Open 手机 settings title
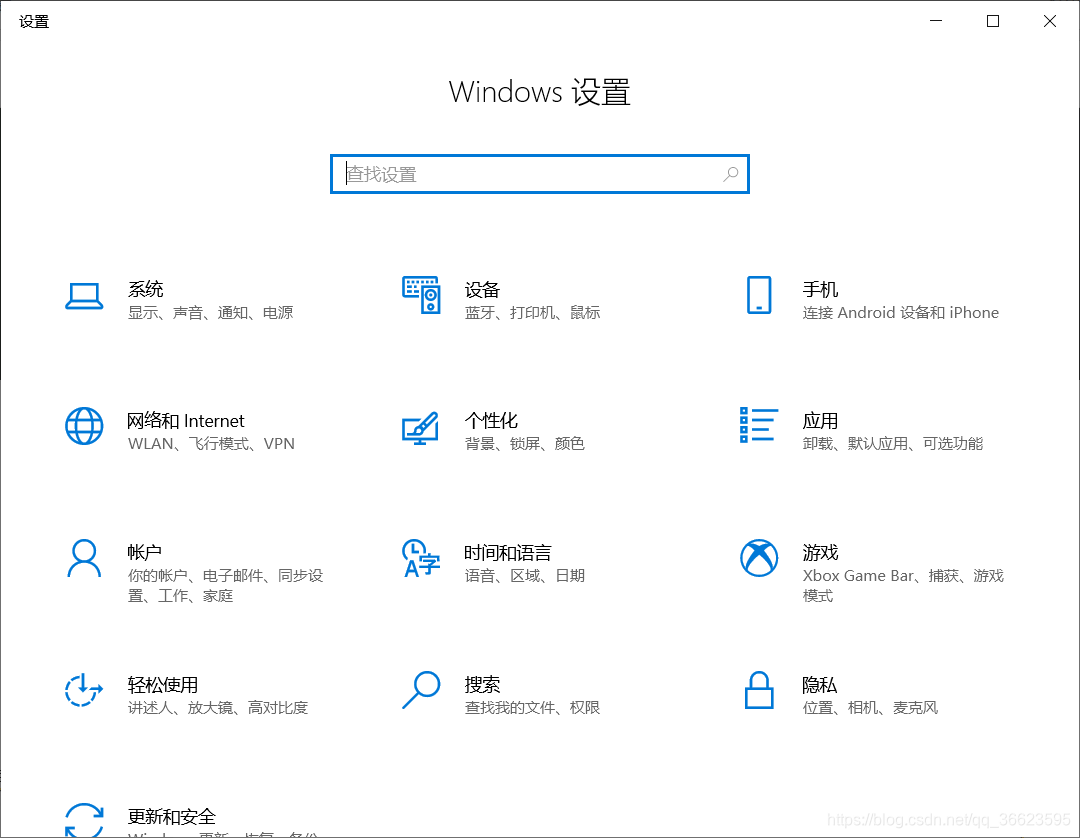Image resolution: width=1080 pixels, height=838 pixels. click(820, 289)
